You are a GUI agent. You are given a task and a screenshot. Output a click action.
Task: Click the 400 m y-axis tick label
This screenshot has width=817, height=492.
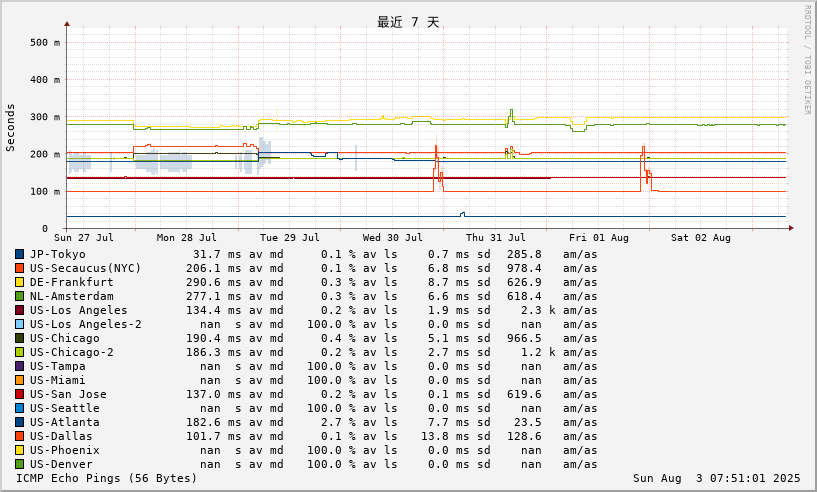[x=44, y=80]
